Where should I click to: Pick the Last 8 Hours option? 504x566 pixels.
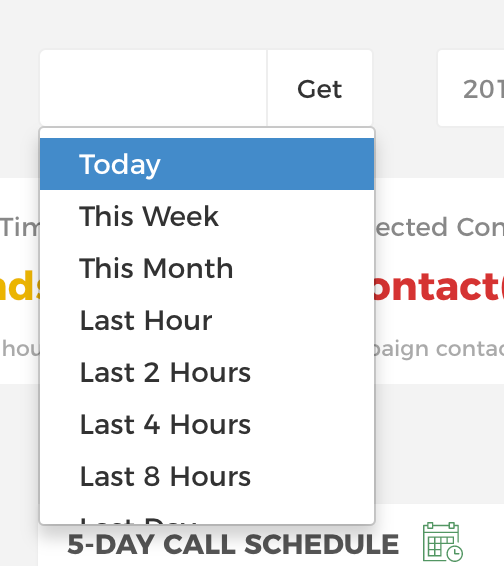(x=207, y=476)
